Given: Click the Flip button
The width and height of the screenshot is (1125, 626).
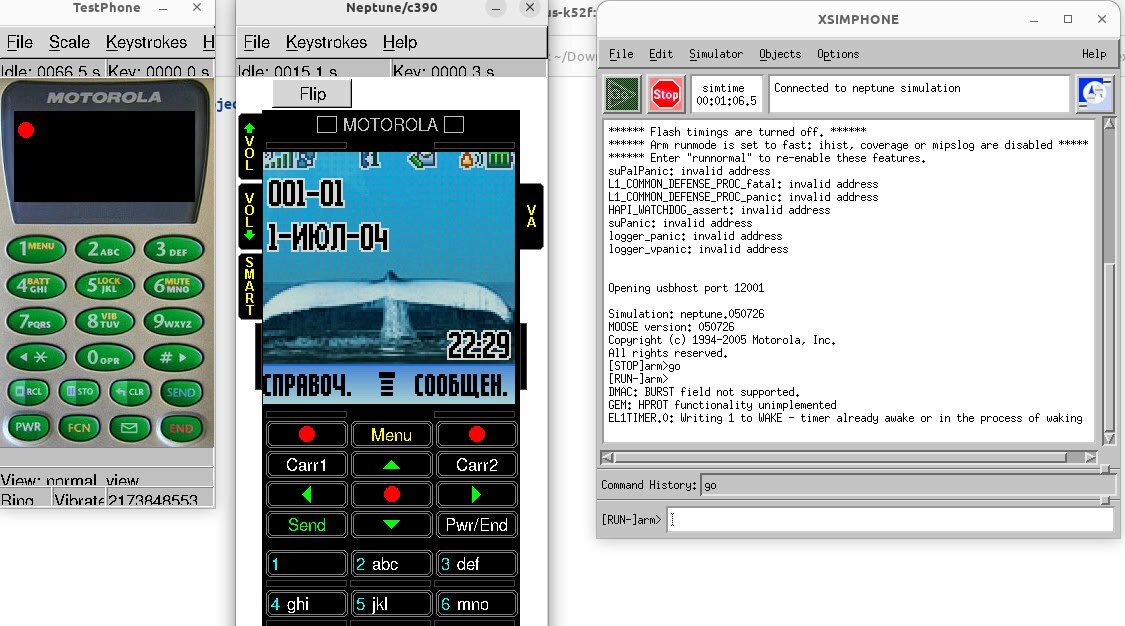Looking at the screenshot, I should 312,93.
